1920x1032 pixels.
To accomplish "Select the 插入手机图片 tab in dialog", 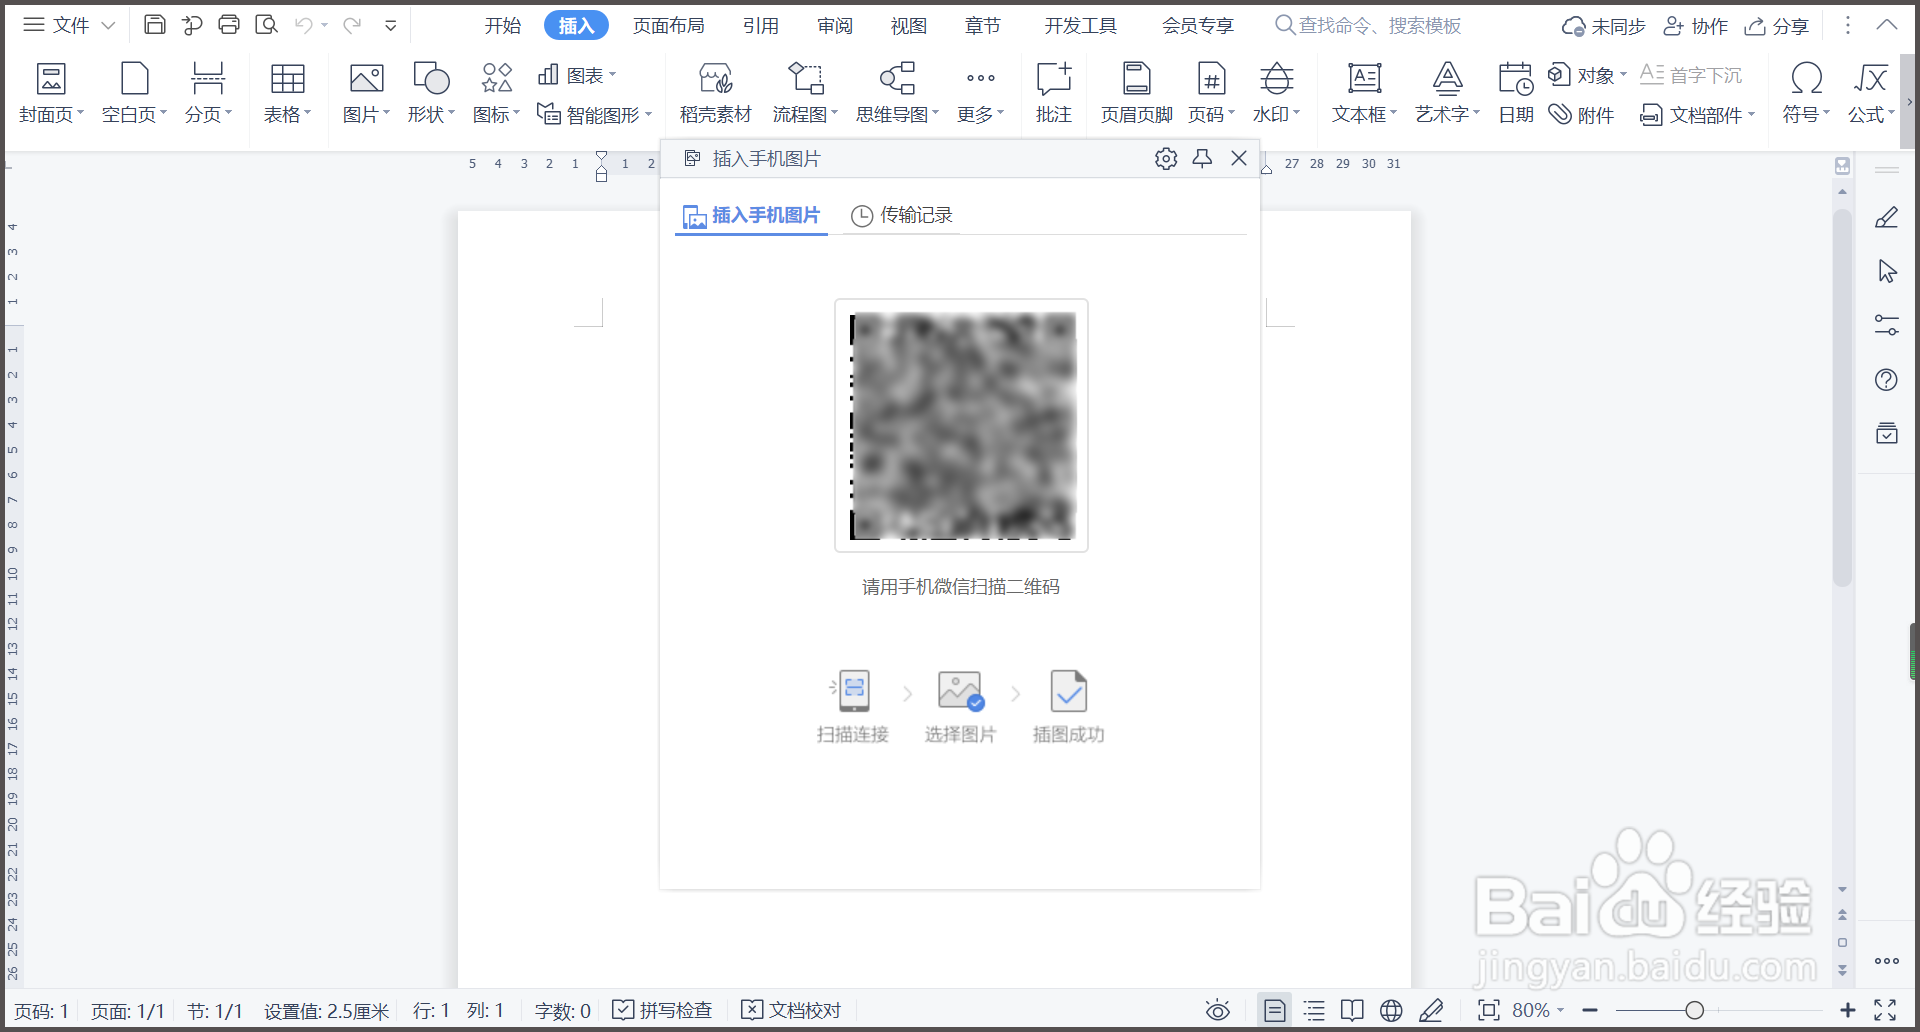I will pyautogui.click(x=751, y=215).
